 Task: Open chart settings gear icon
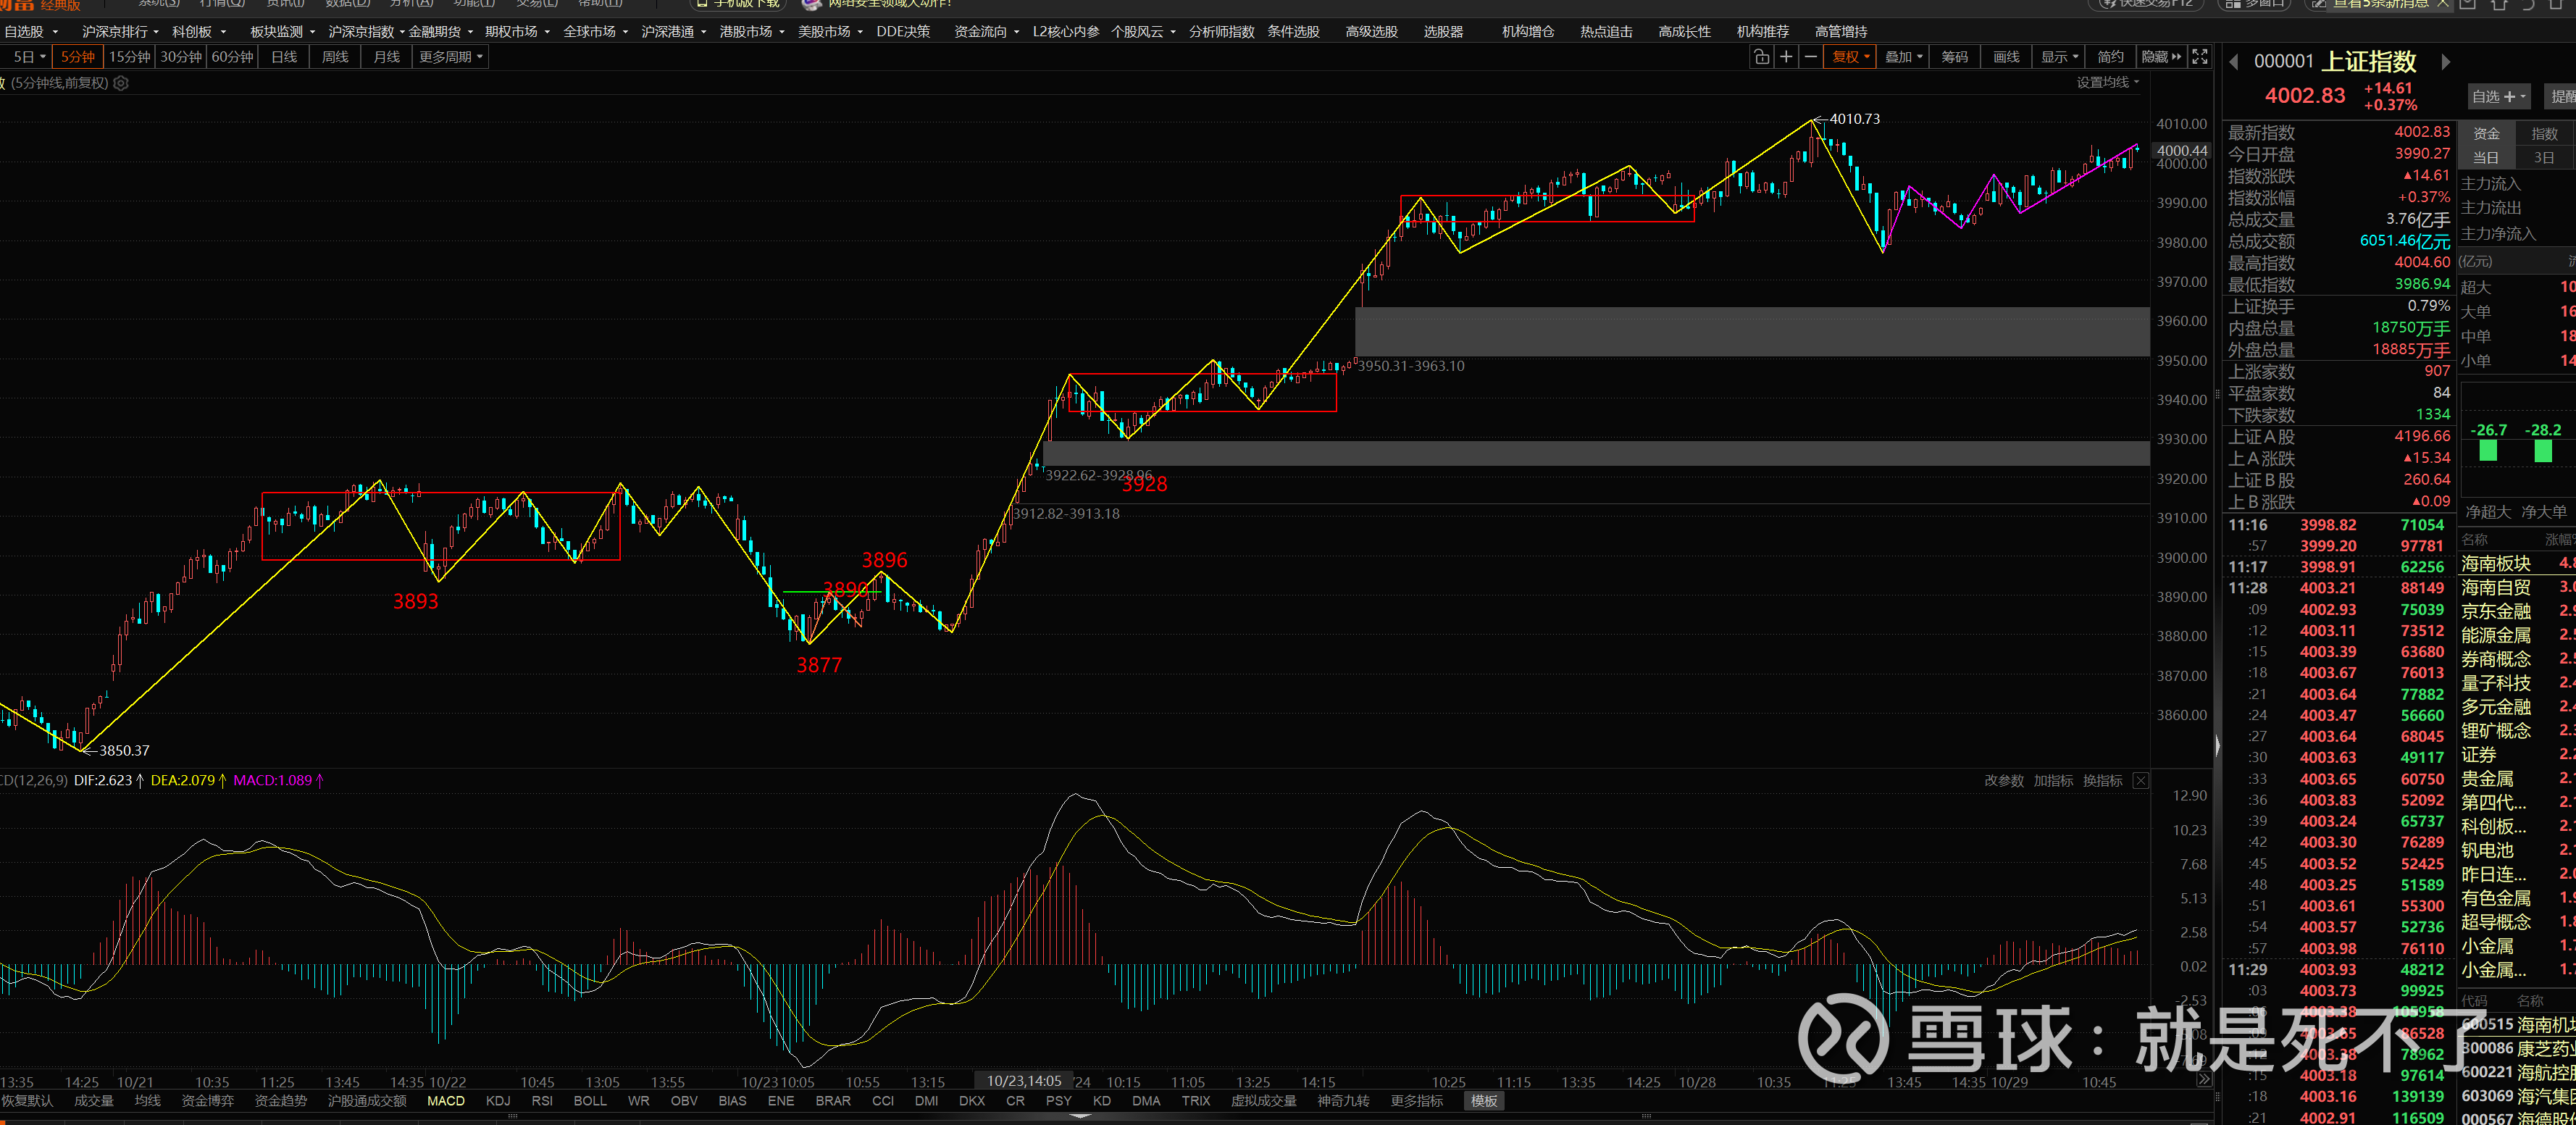coord(121,83)
